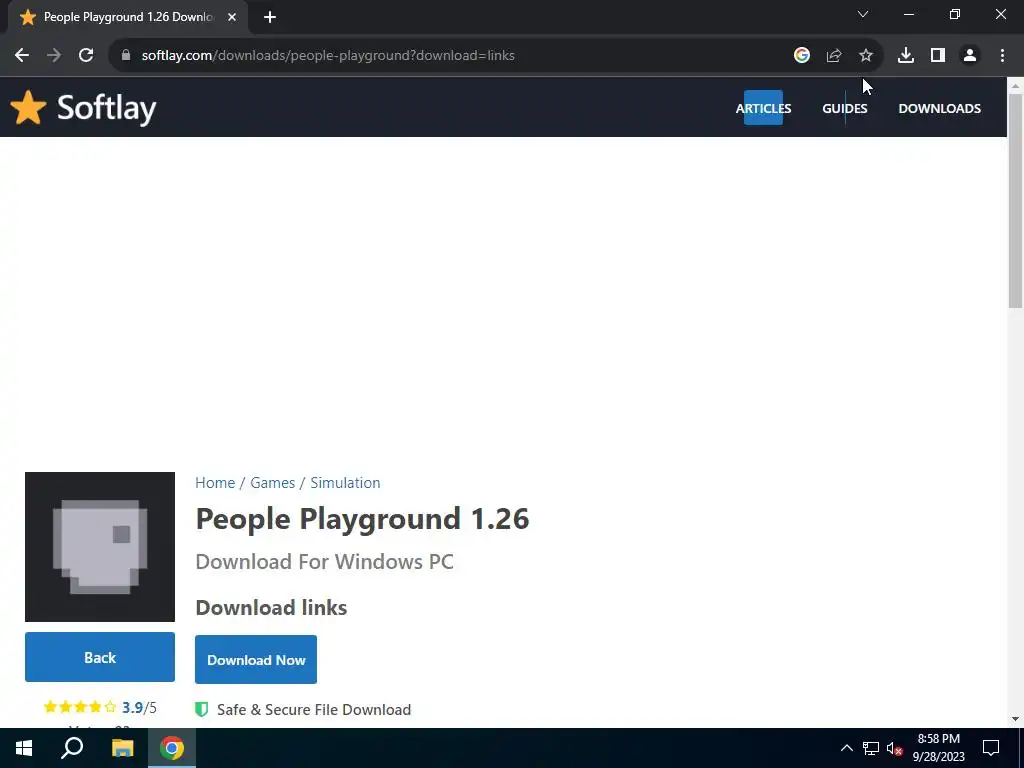Open a new tab
Image resolution: width=1024 pixels, height=768 pixels.
coord(270,17)
